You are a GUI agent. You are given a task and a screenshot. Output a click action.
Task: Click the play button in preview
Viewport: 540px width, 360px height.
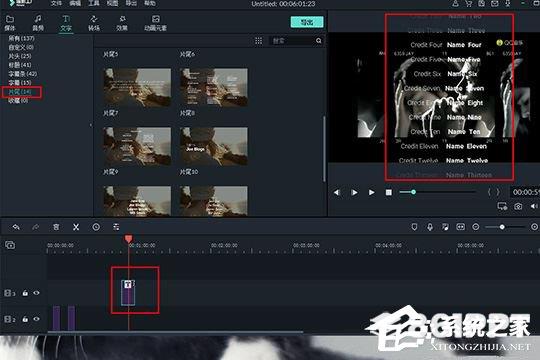[354, 192]
